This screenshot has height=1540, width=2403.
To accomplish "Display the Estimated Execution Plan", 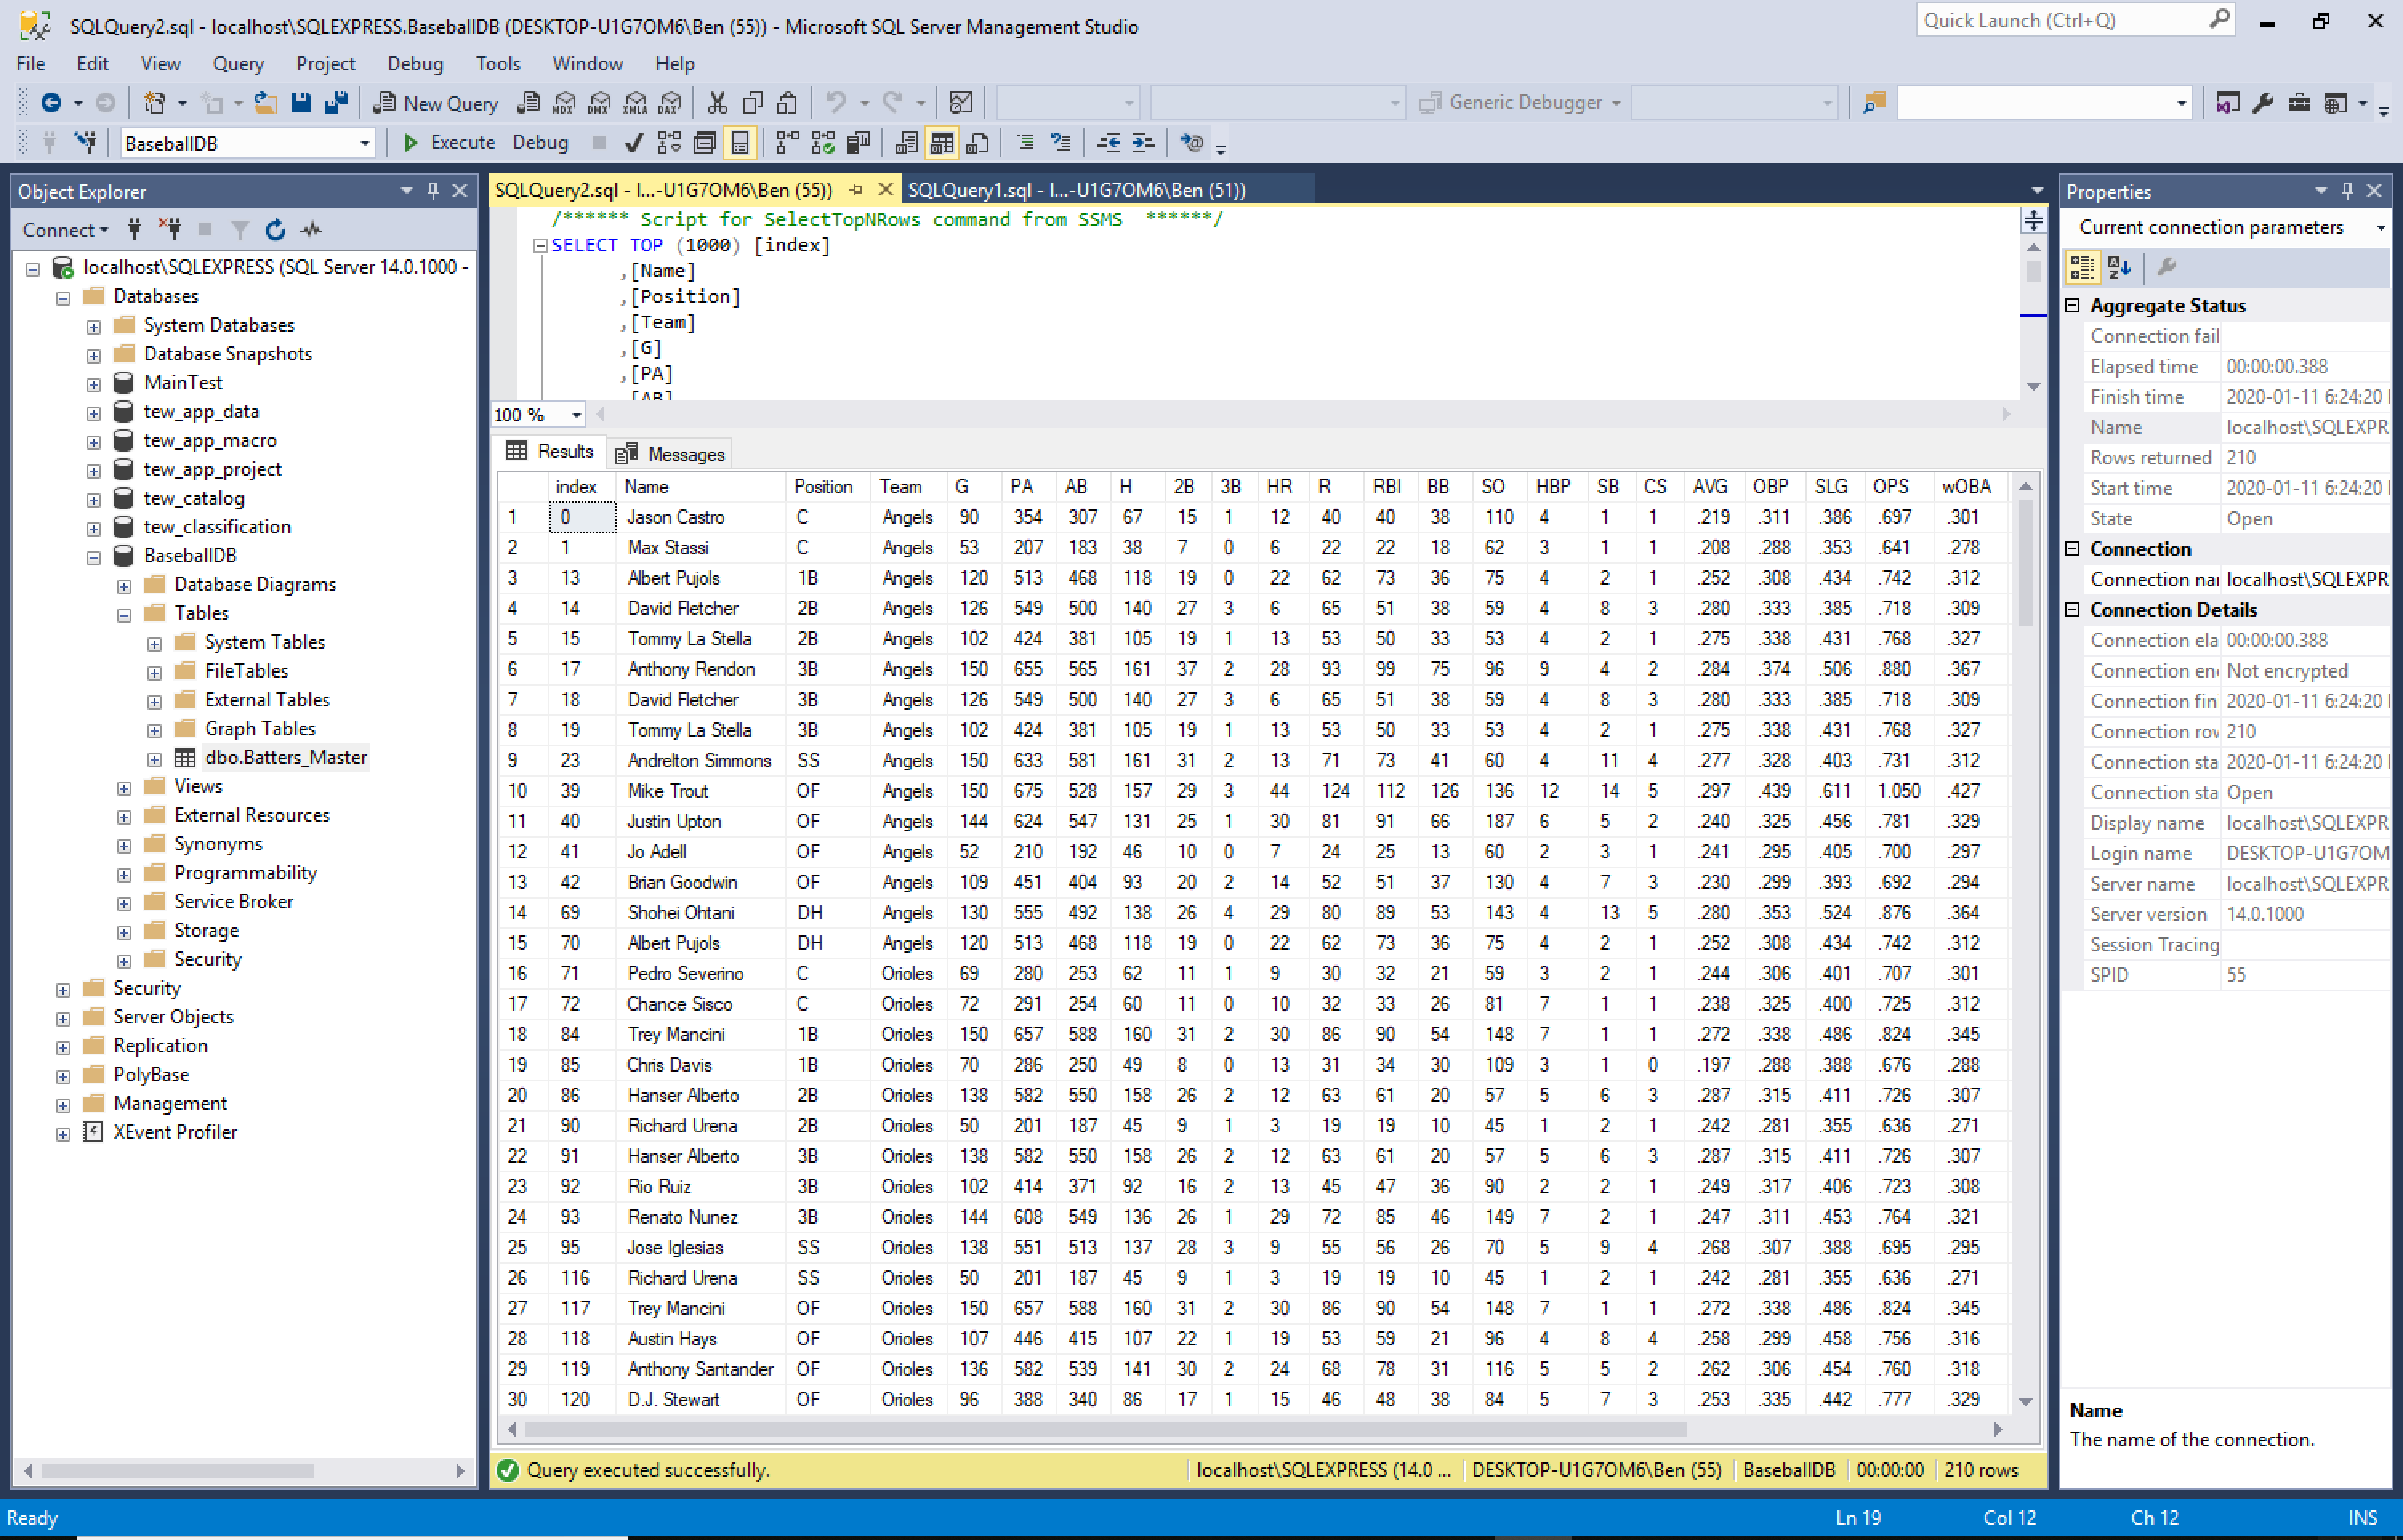I will point(669,143).
